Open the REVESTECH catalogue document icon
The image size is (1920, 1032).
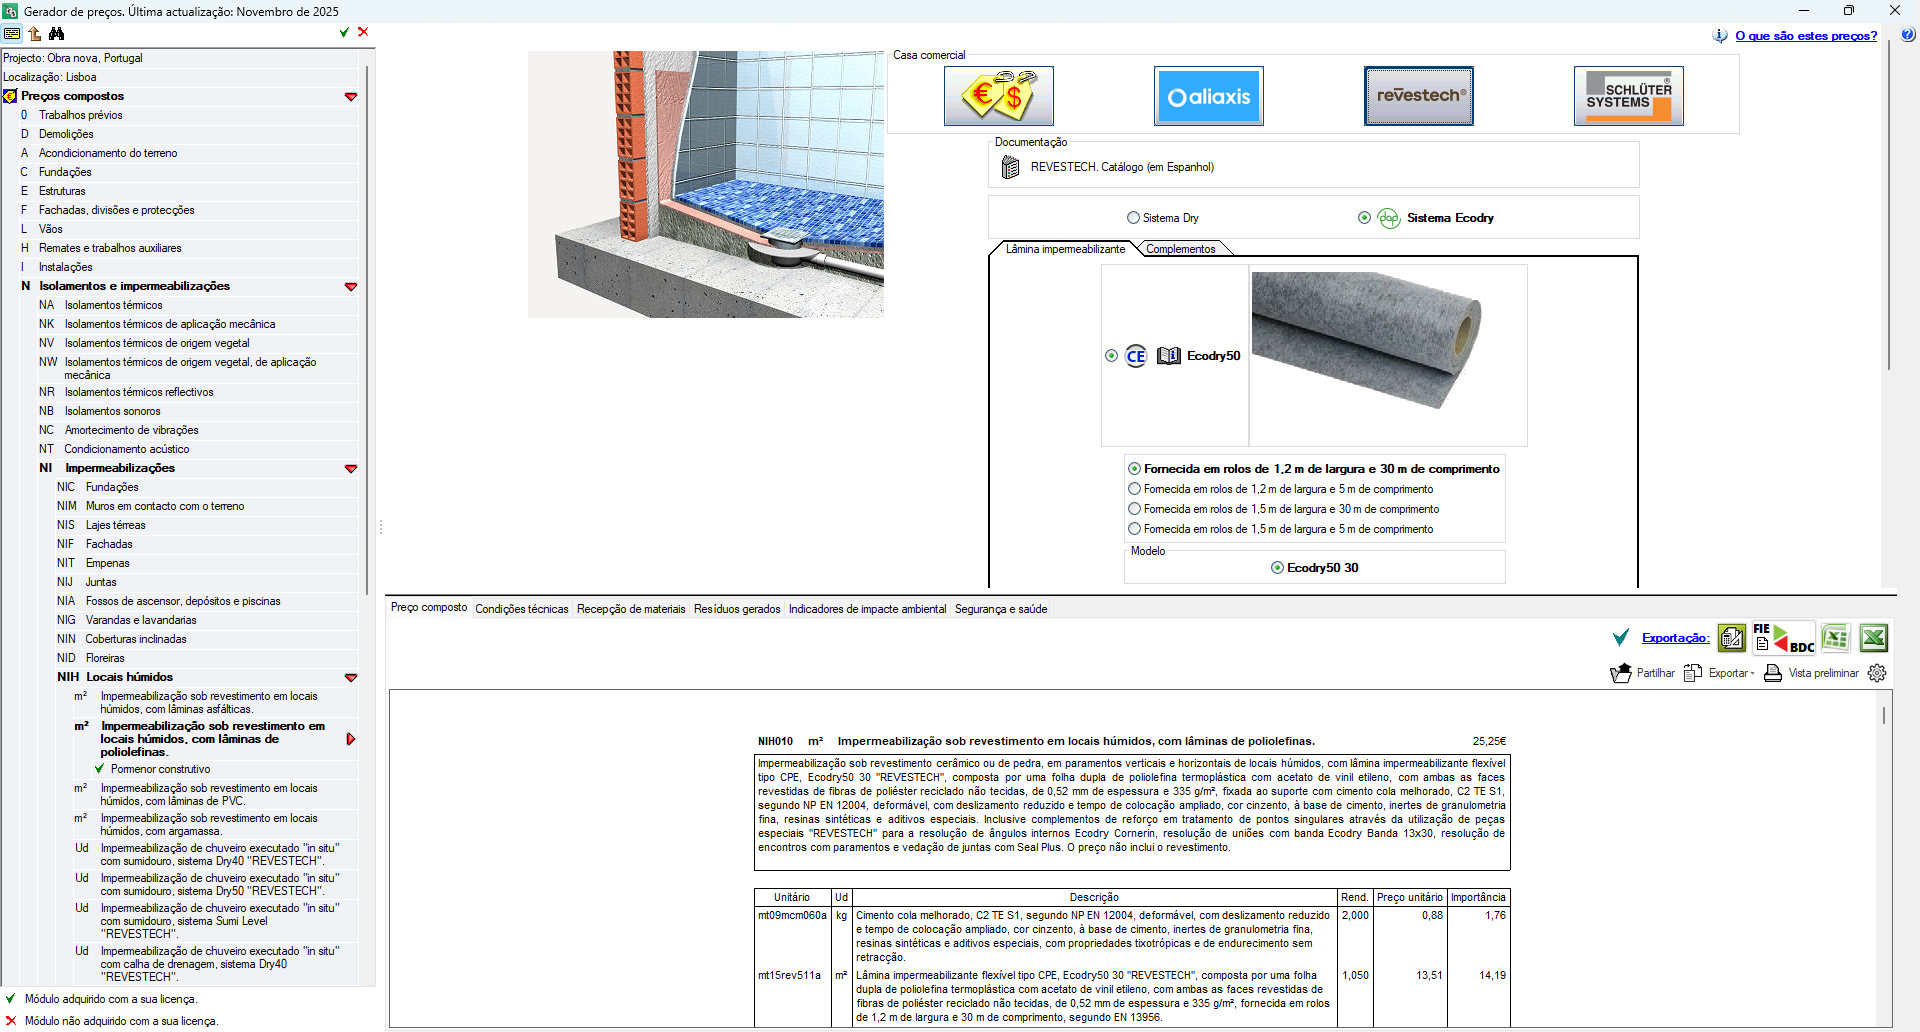point(1010,167)
